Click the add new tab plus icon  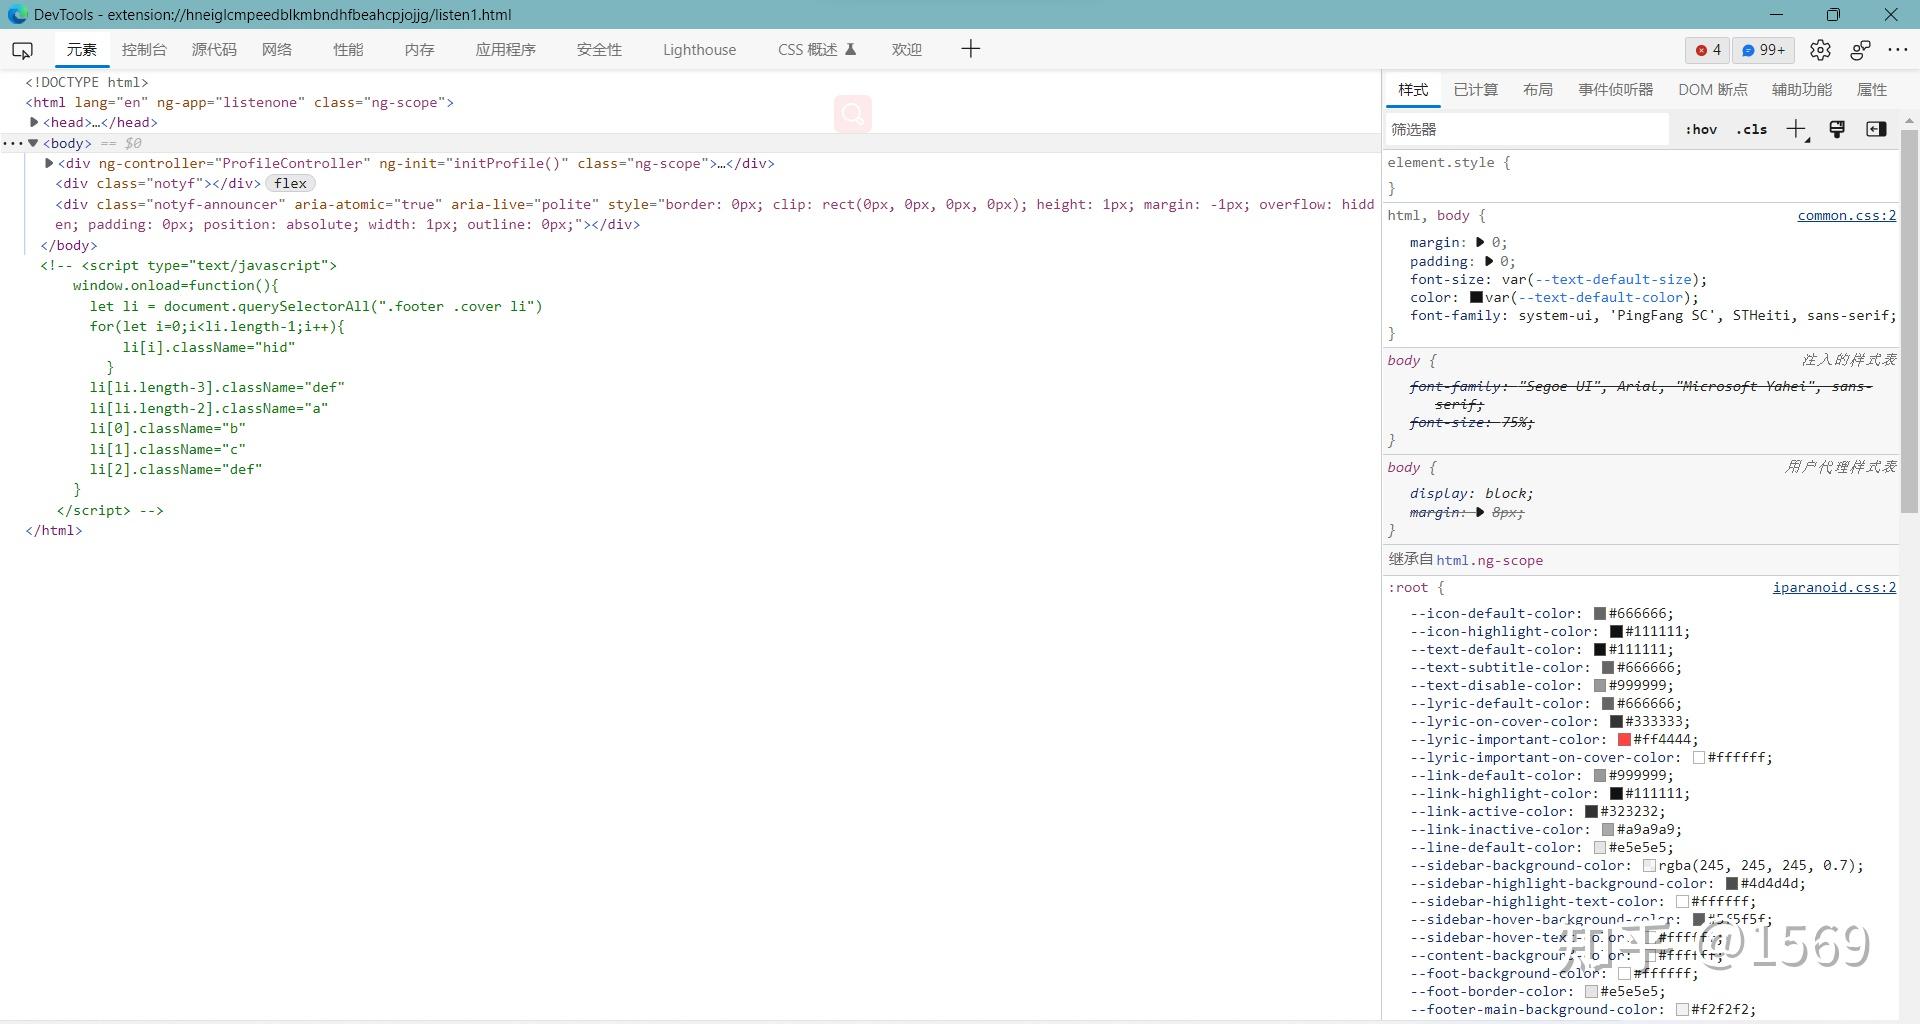point(970,50)
